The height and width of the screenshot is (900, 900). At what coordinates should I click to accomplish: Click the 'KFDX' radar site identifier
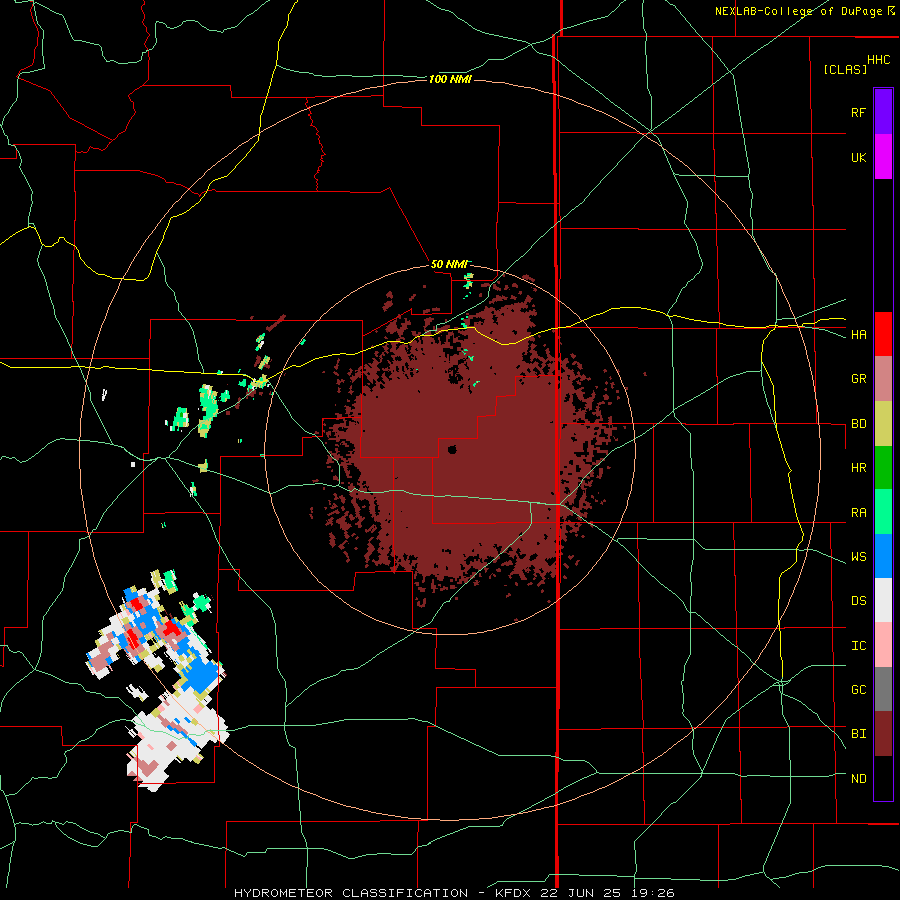(515, 893)
